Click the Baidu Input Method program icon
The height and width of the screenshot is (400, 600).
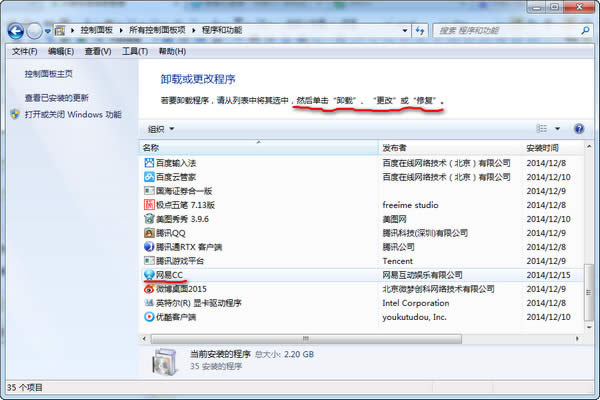pyautogui.click(x=149, y=163)
